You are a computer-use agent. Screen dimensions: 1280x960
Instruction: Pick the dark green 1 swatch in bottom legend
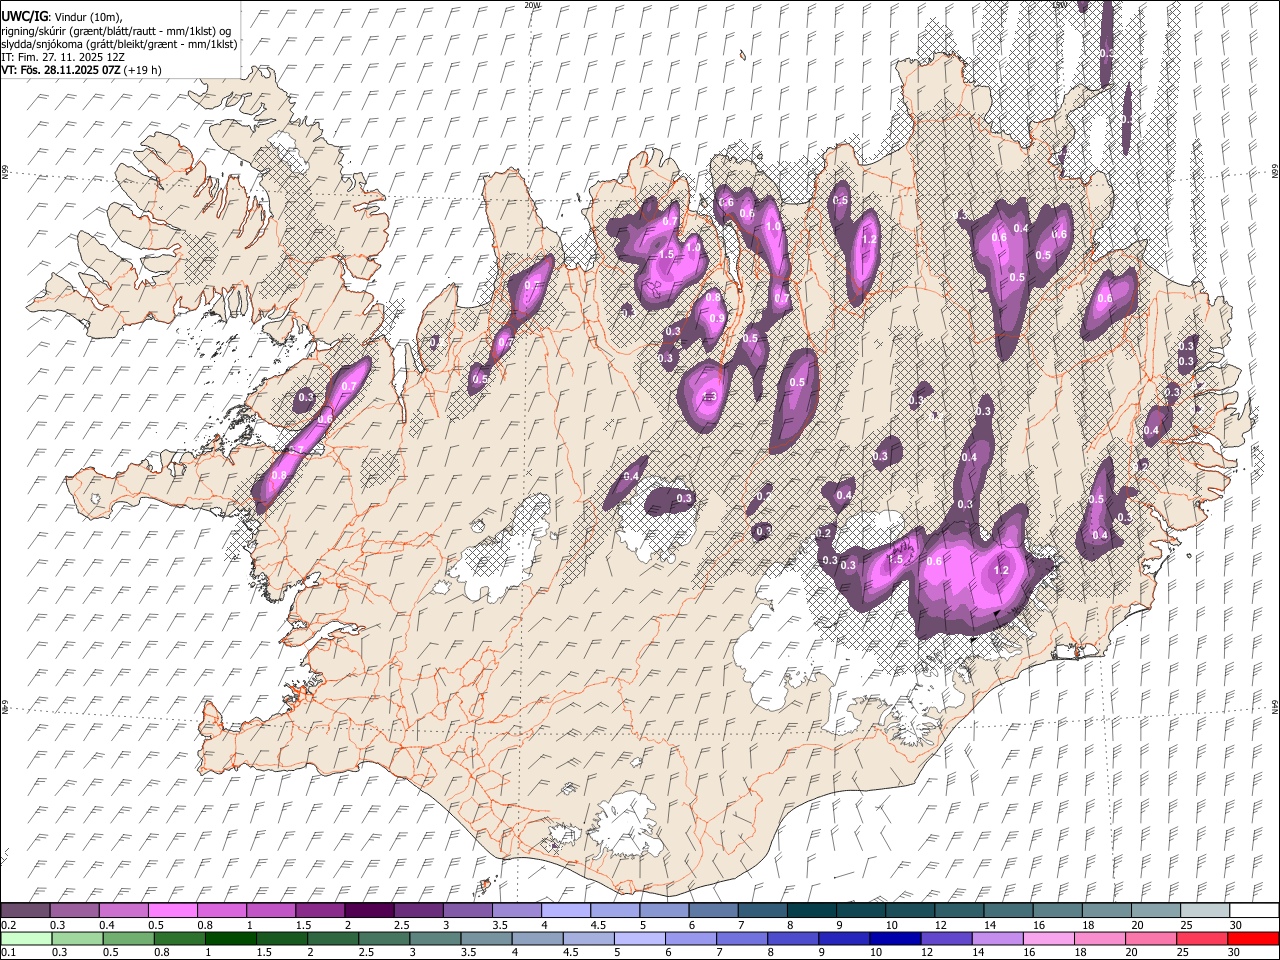[x=230, y=939]
